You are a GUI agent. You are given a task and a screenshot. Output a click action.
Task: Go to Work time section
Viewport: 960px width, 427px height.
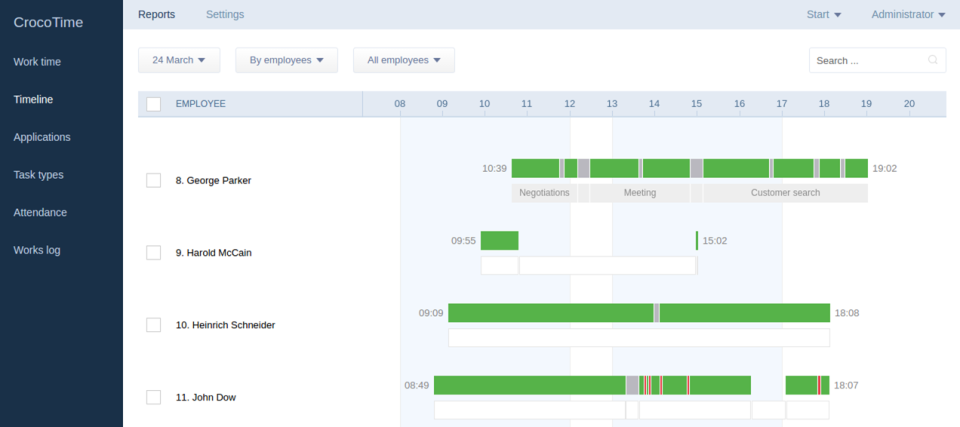[37, 62]
